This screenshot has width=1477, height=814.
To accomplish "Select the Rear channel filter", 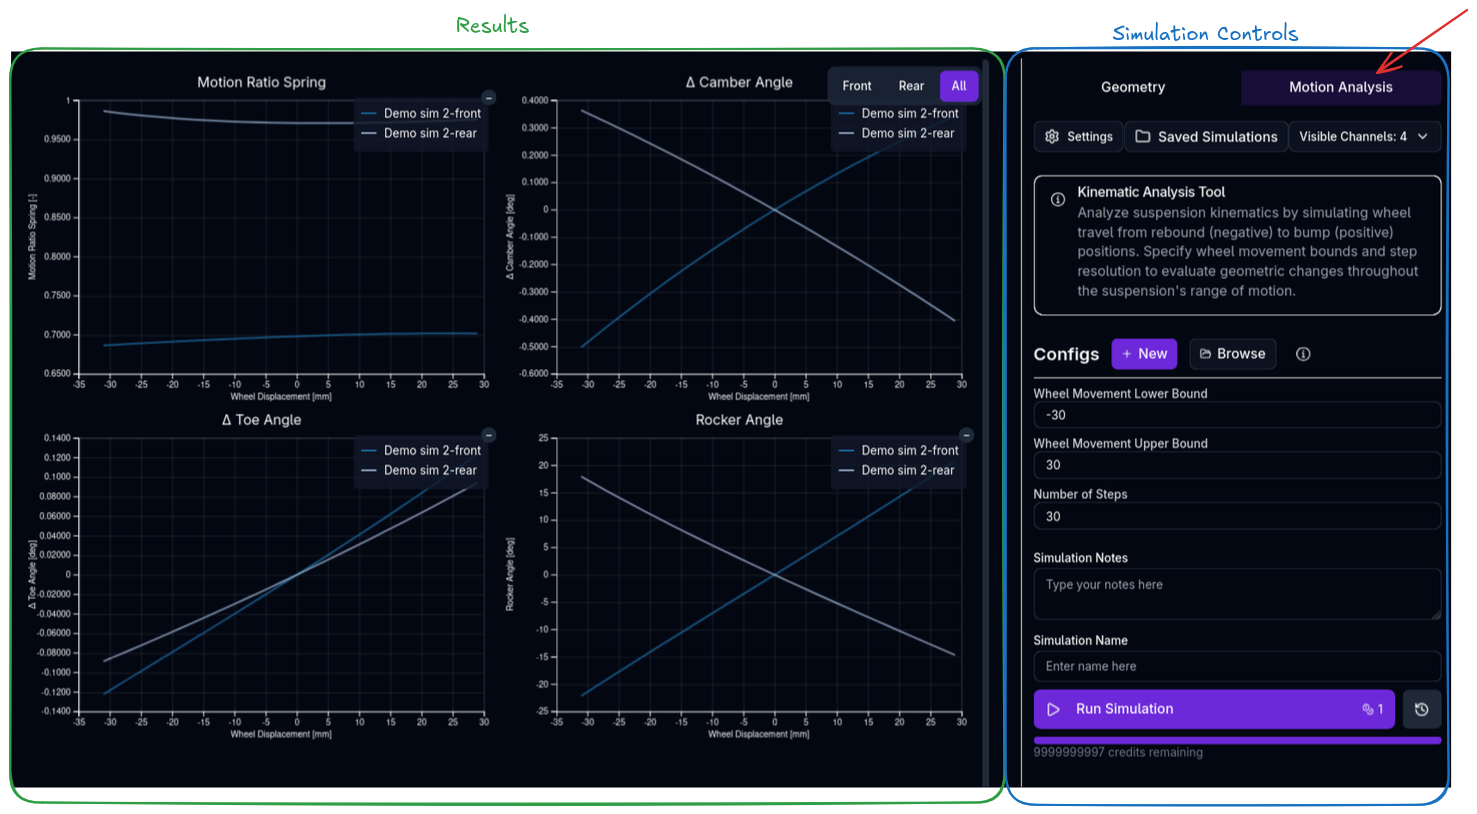I will pyautogui.click(x=911, y=86).
